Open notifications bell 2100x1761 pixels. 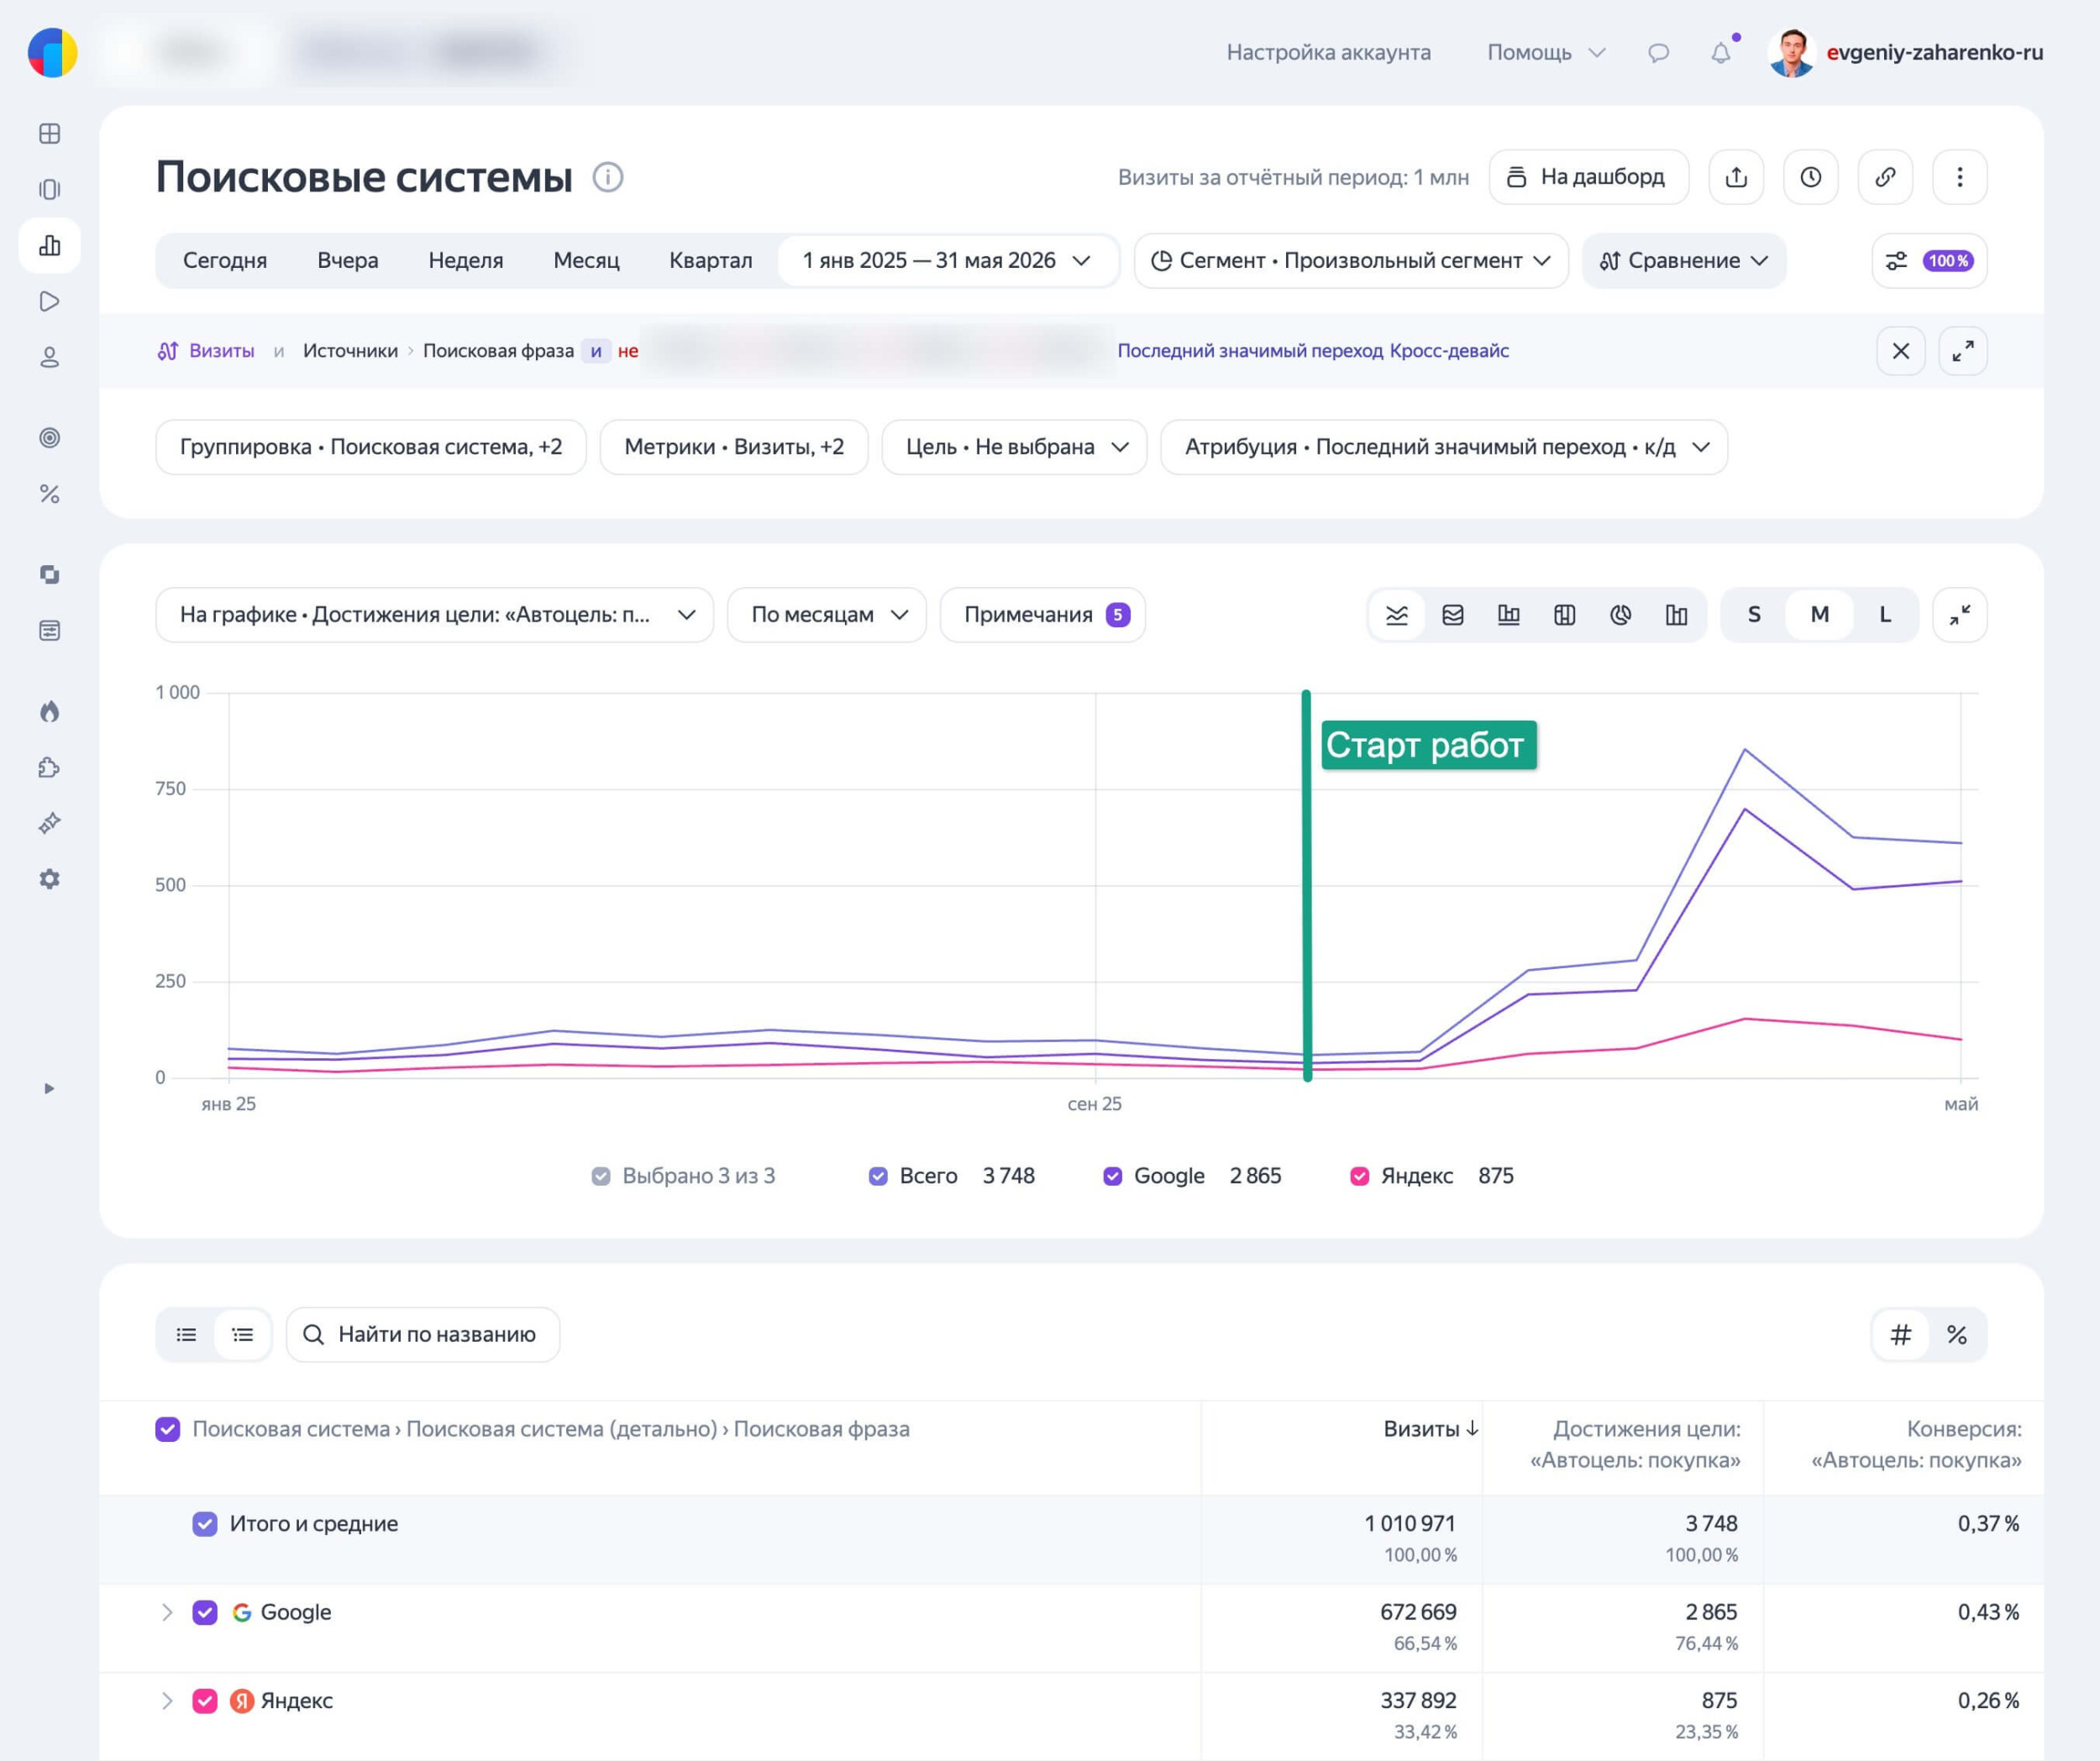point(1720,52)
